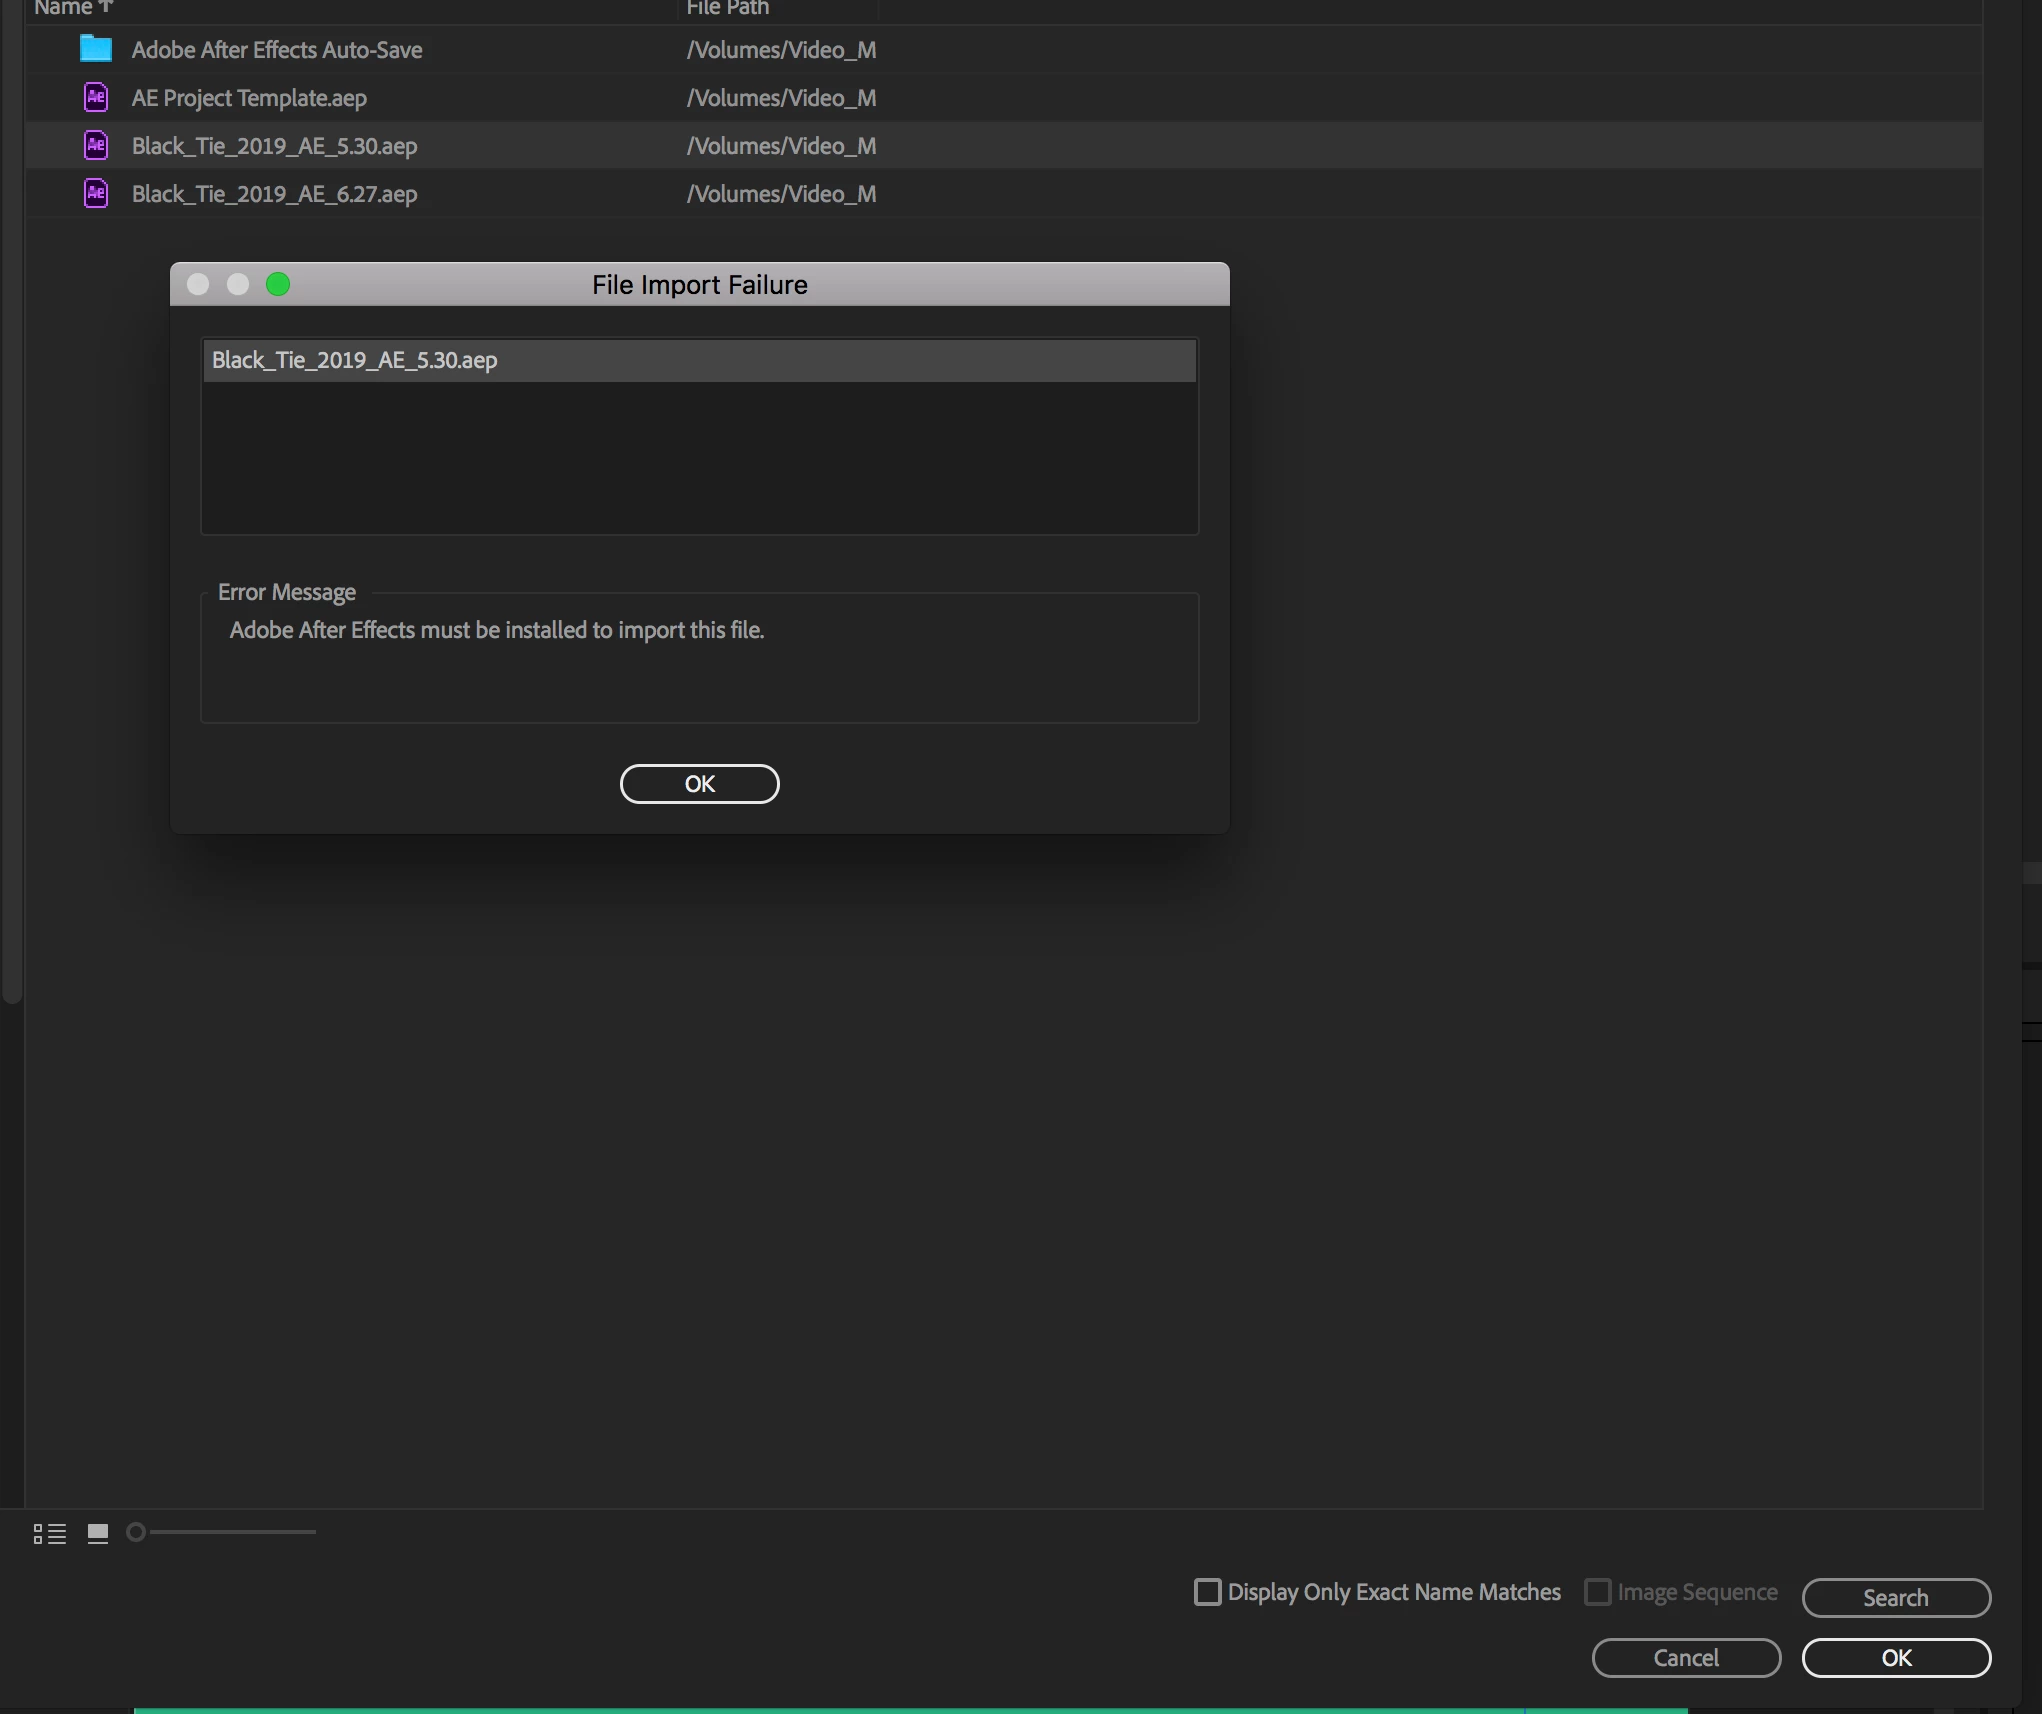Click the thumbnail size slider handle
Viewport: 2042px width, 1714px height.
136,1532
